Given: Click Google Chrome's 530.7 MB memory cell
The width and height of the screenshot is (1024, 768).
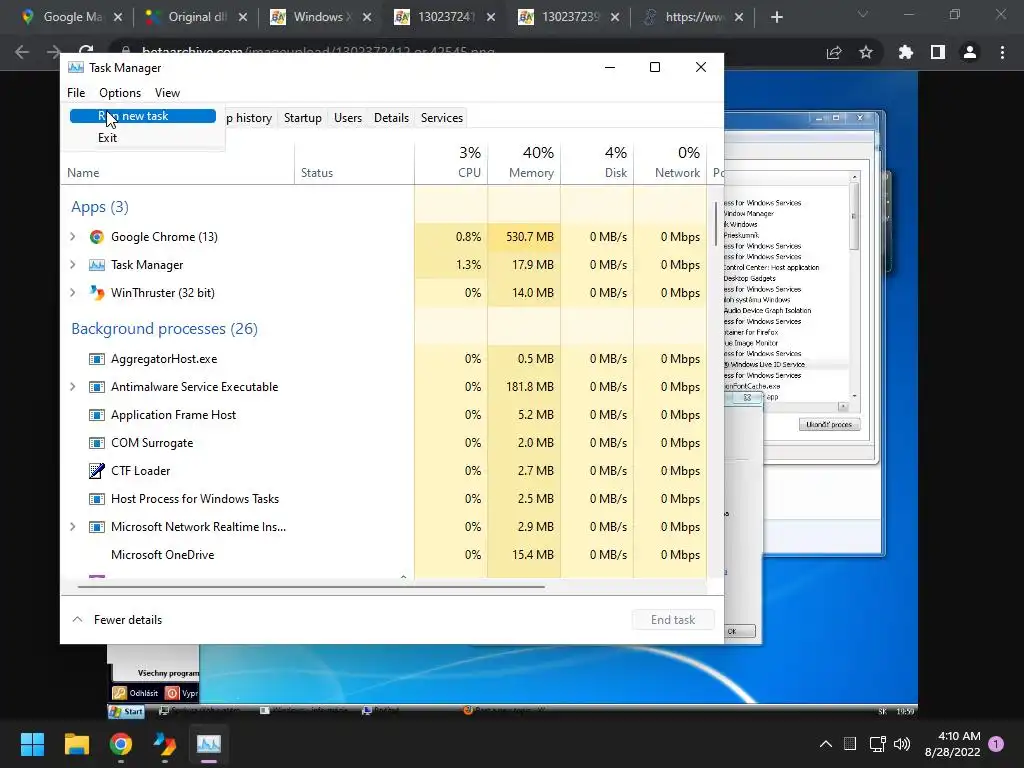Looking at the screenshot, I should coord(524,236).
